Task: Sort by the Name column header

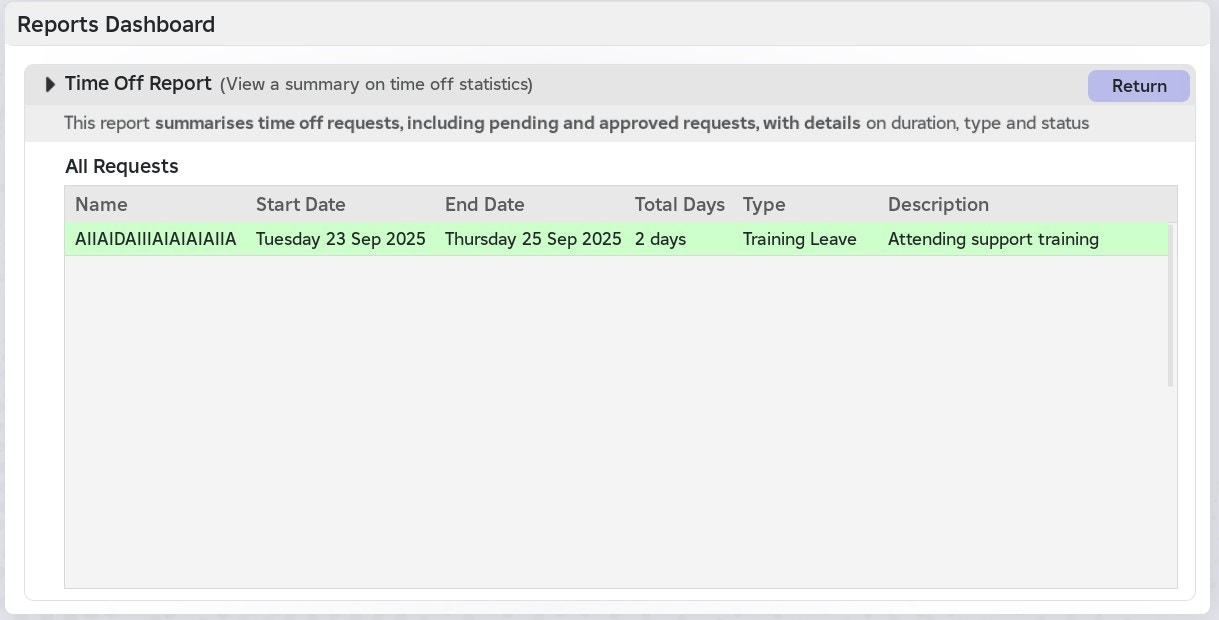Action: point(101,205)
